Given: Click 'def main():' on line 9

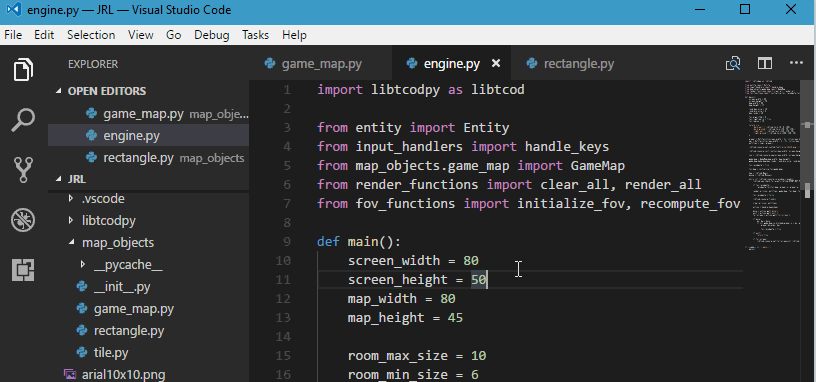Looking at the screenshot, I should tap(359, 241).
